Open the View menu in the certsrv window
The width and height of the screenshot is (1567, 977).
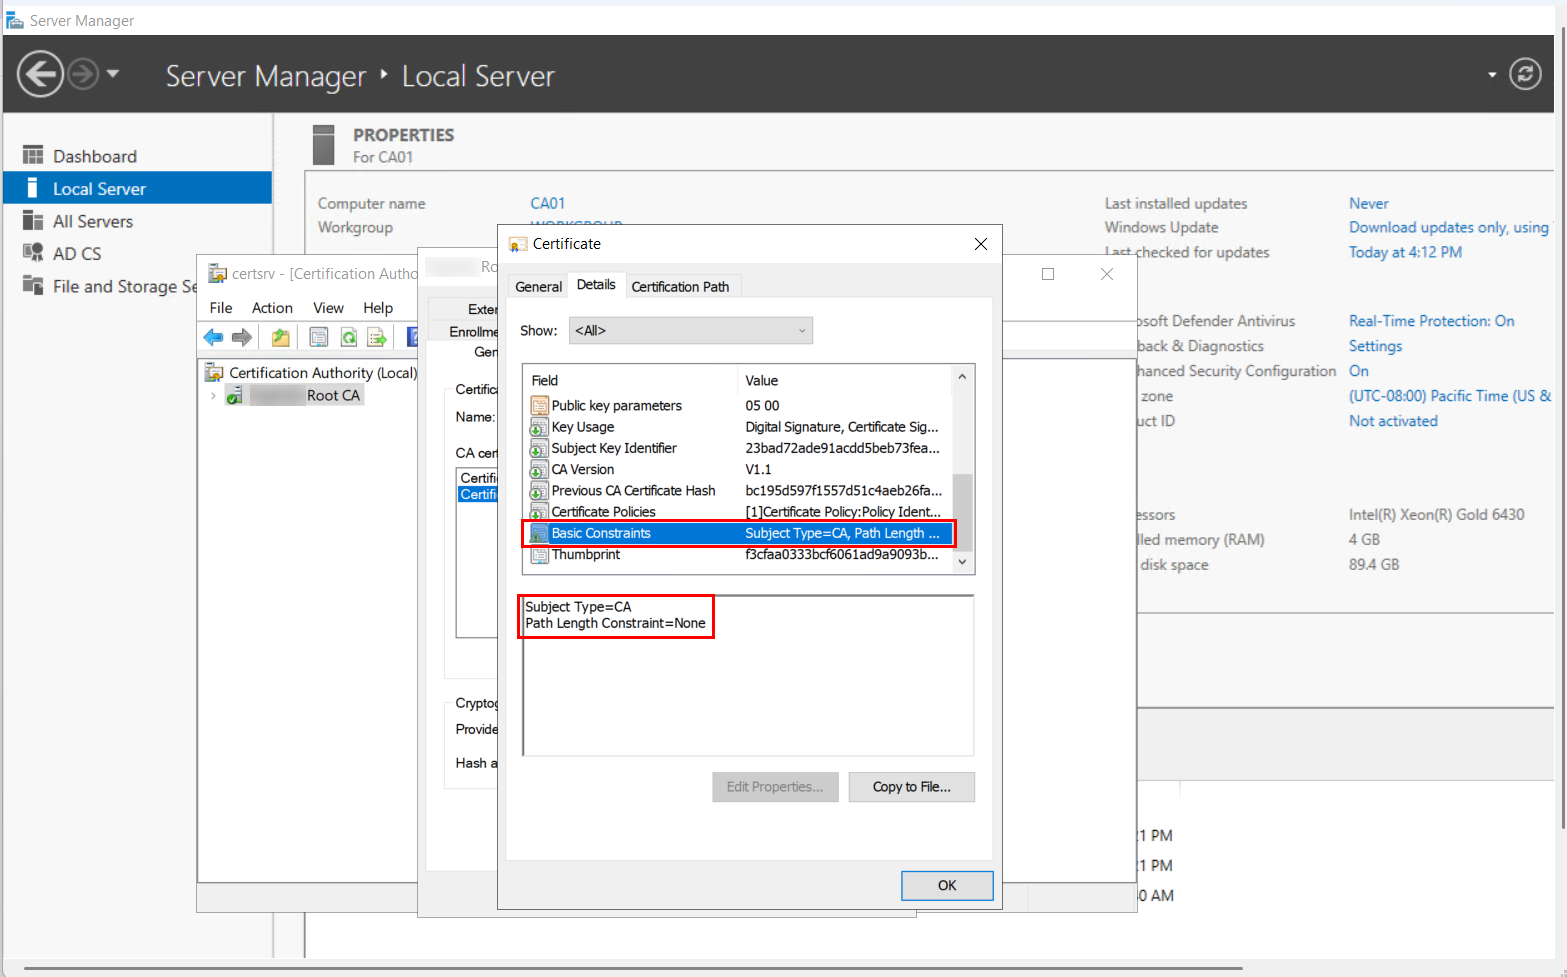(x=328, y=308)
